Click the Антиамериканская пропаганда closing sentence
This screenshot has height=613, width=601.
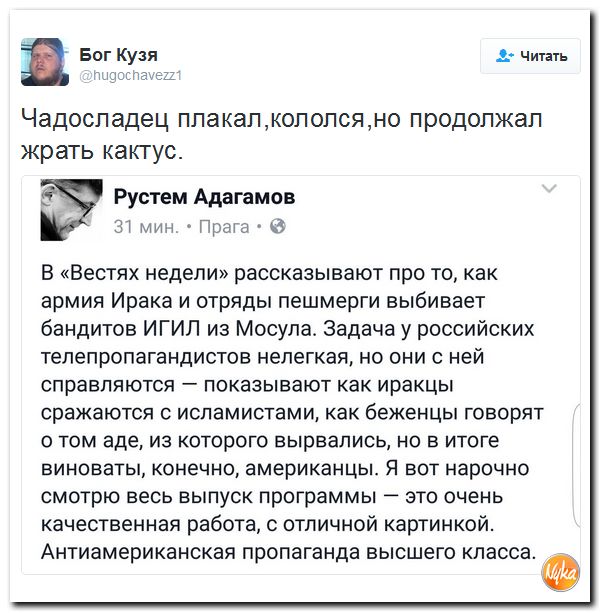click(288, 552)
